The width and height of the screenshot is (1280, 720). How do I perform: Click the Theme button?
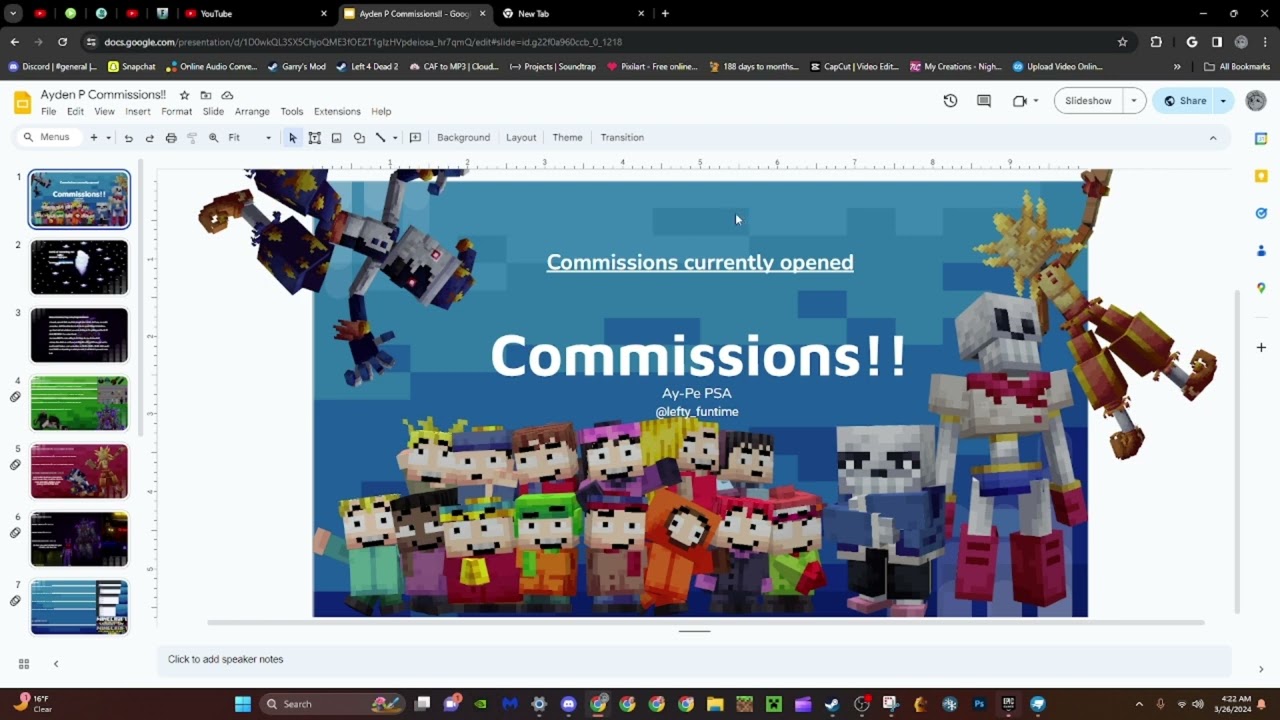567,138
